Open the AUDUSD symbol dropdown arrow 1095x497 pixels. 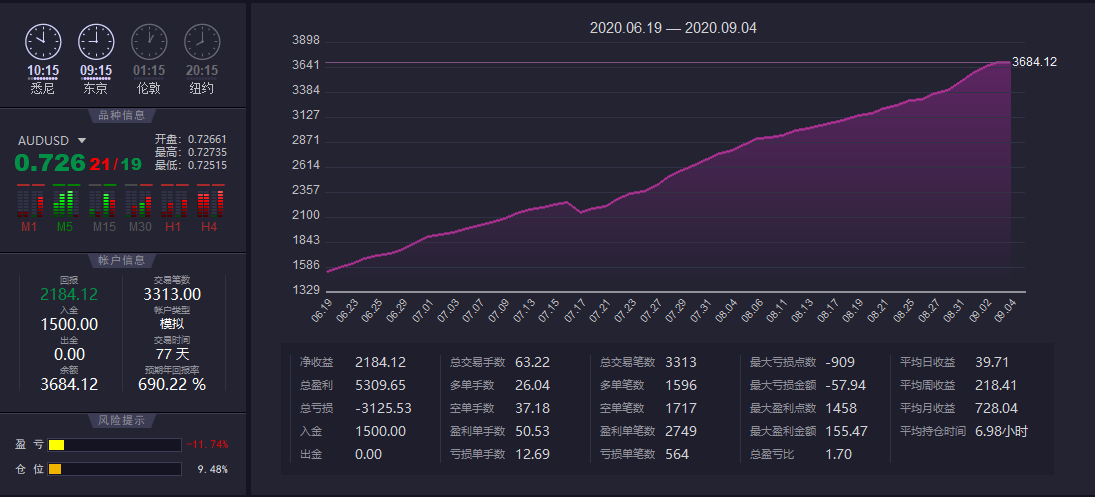(x=82, y=141)
